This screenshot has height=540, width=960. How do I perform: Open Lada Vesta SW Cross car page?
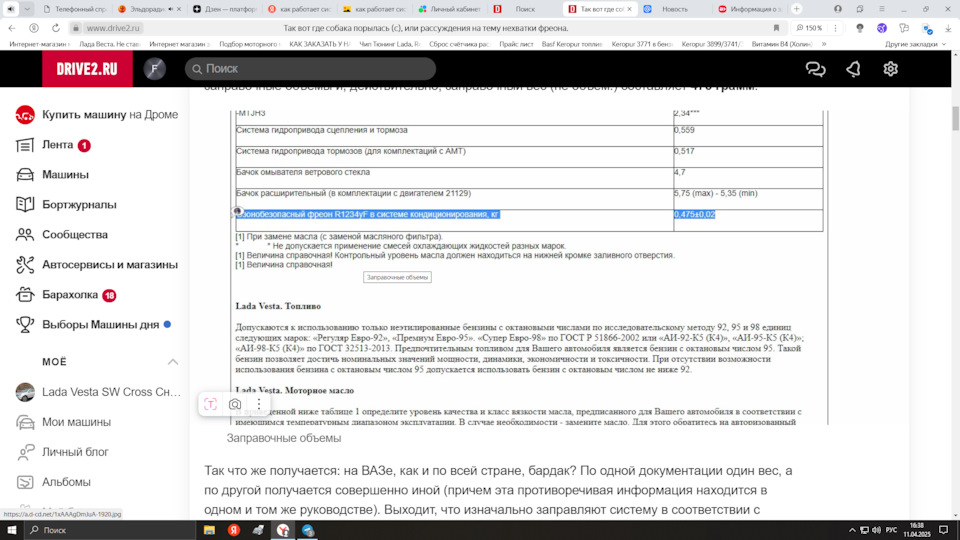(111, 392)
